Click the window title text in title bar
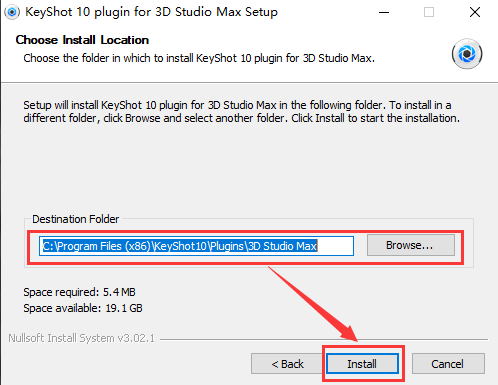Viewport: 498px width, 385px height. 151,12
